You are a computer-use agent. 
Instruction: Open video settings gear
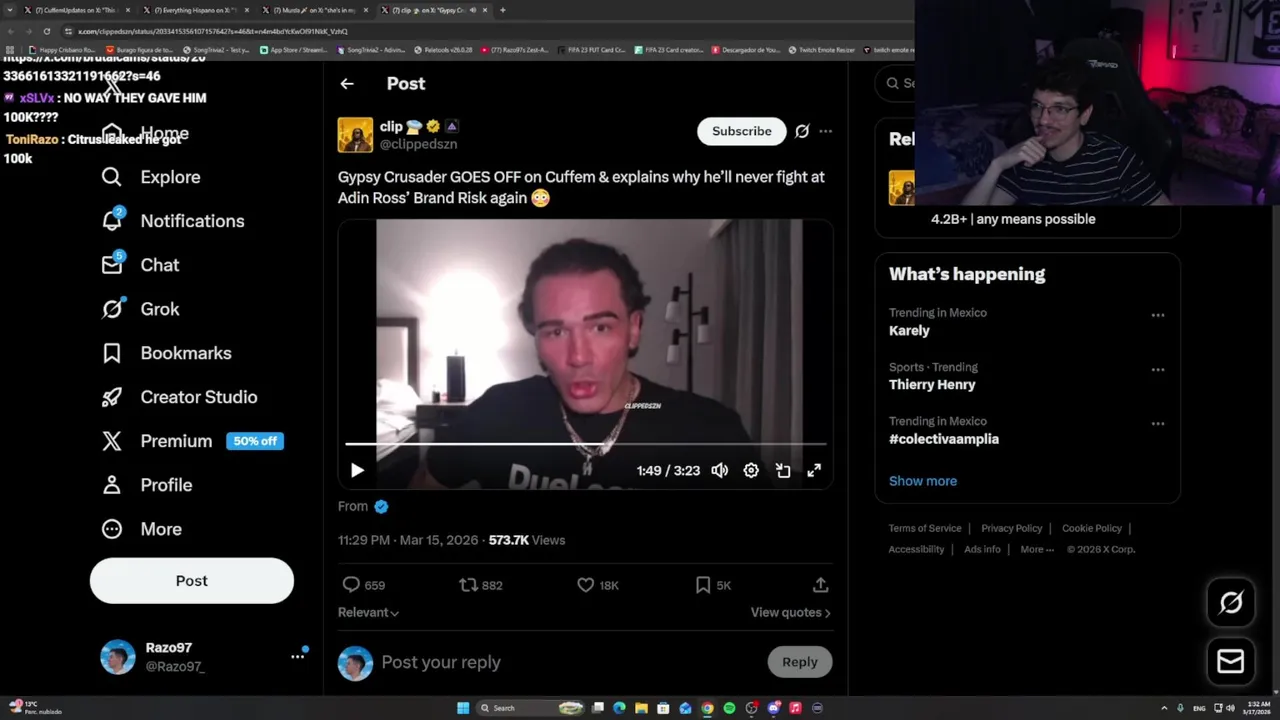coord(751,470)
